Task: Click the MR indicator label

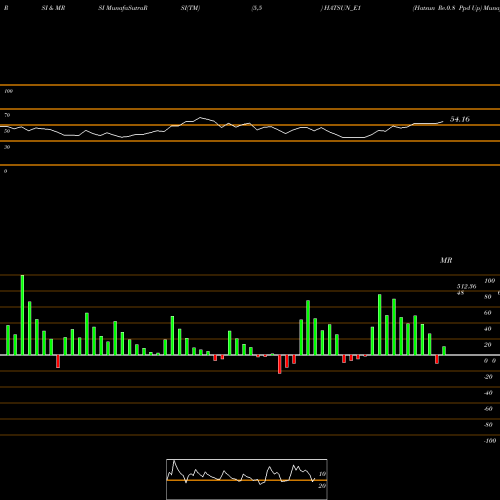Action: click(446, 260)
